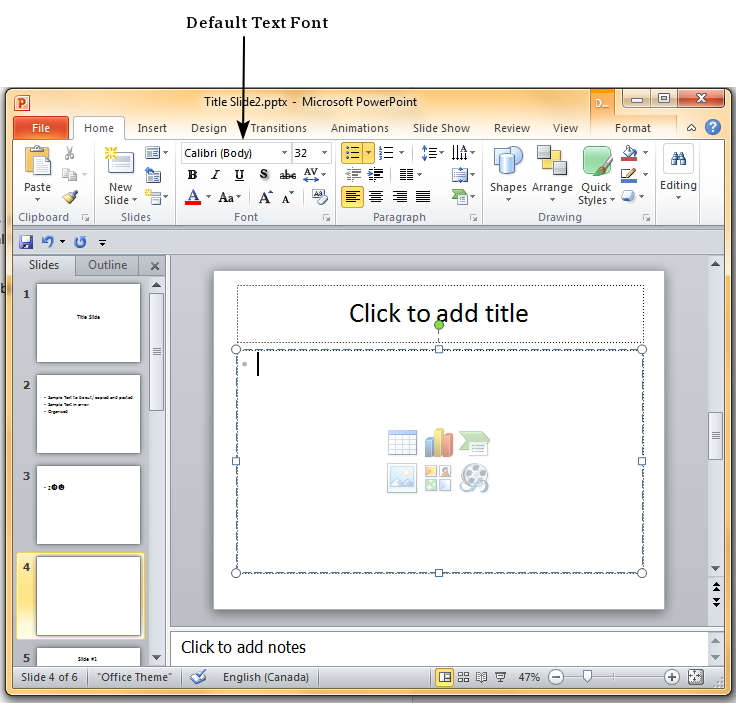Justify the paragraph text
The height and width of the screenshot is (705, 736).
coord(423,197)
